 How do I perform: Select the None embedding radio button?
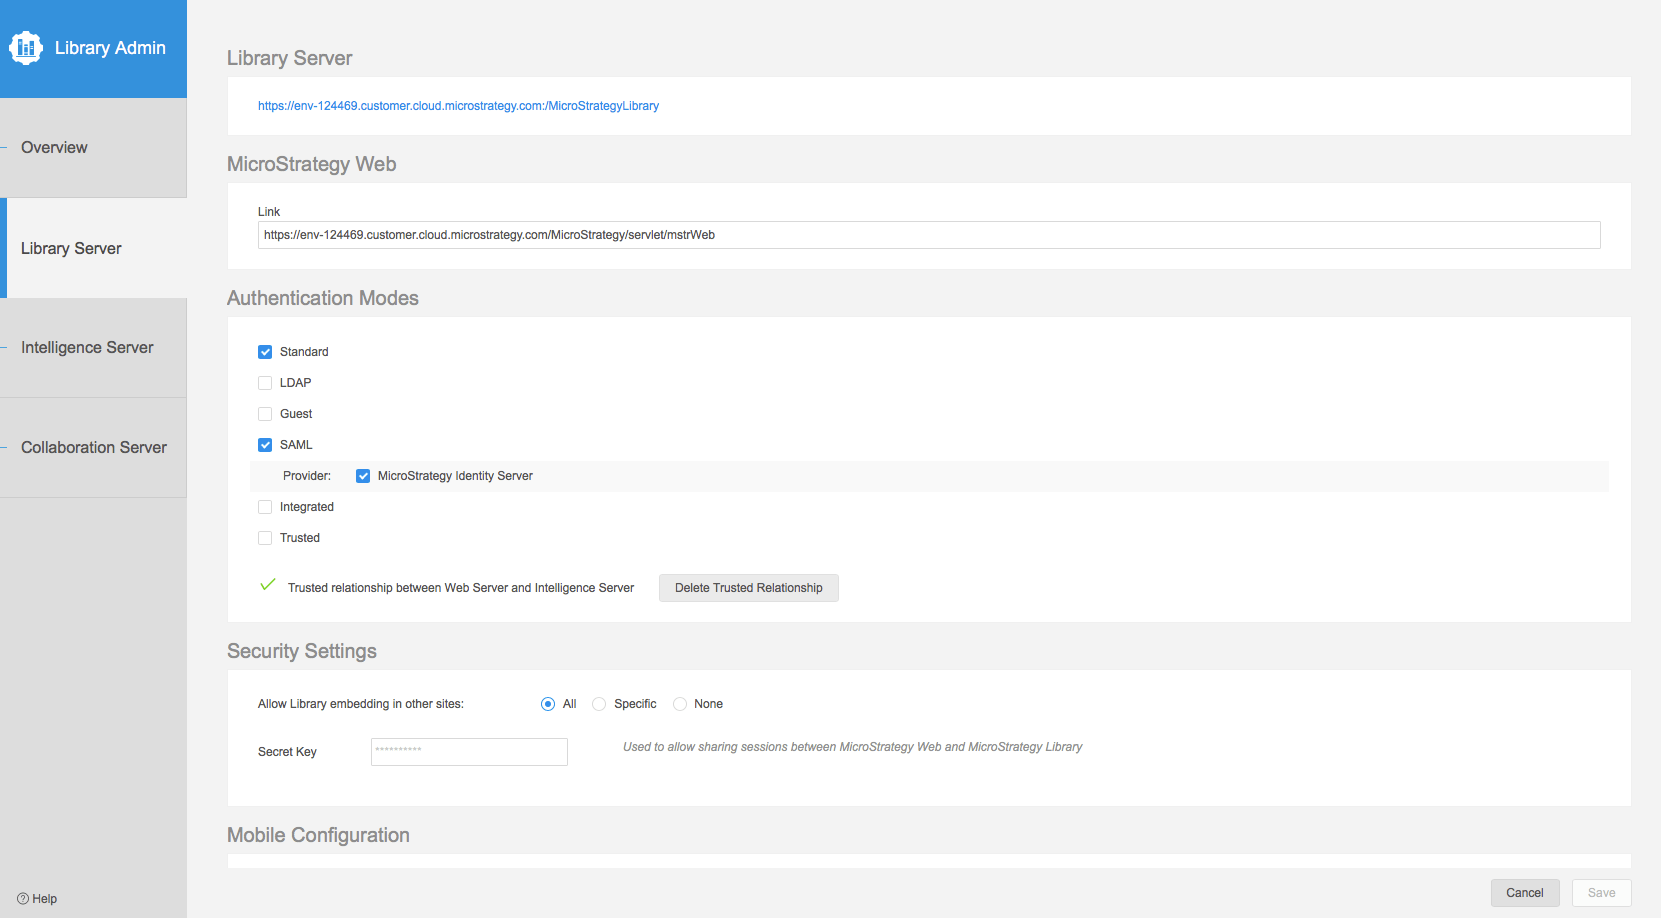click(x=680, y=704)
